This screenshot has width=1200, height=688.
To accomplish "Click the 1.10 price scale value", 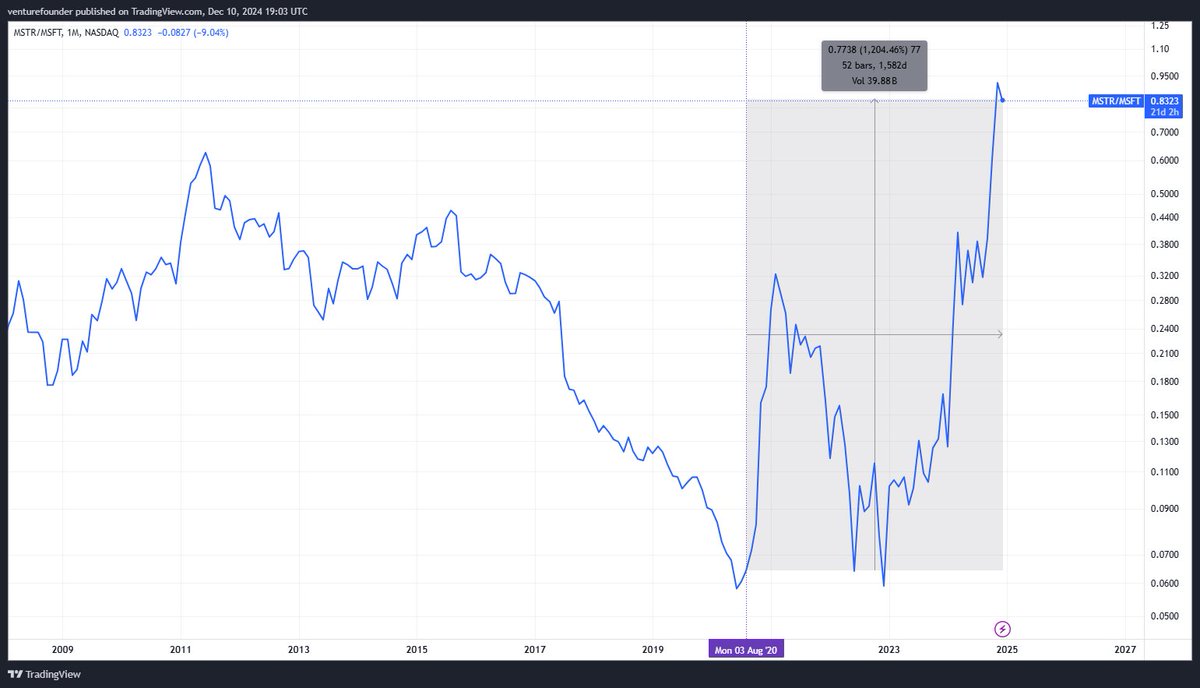I will click(x=1160, y=49).
